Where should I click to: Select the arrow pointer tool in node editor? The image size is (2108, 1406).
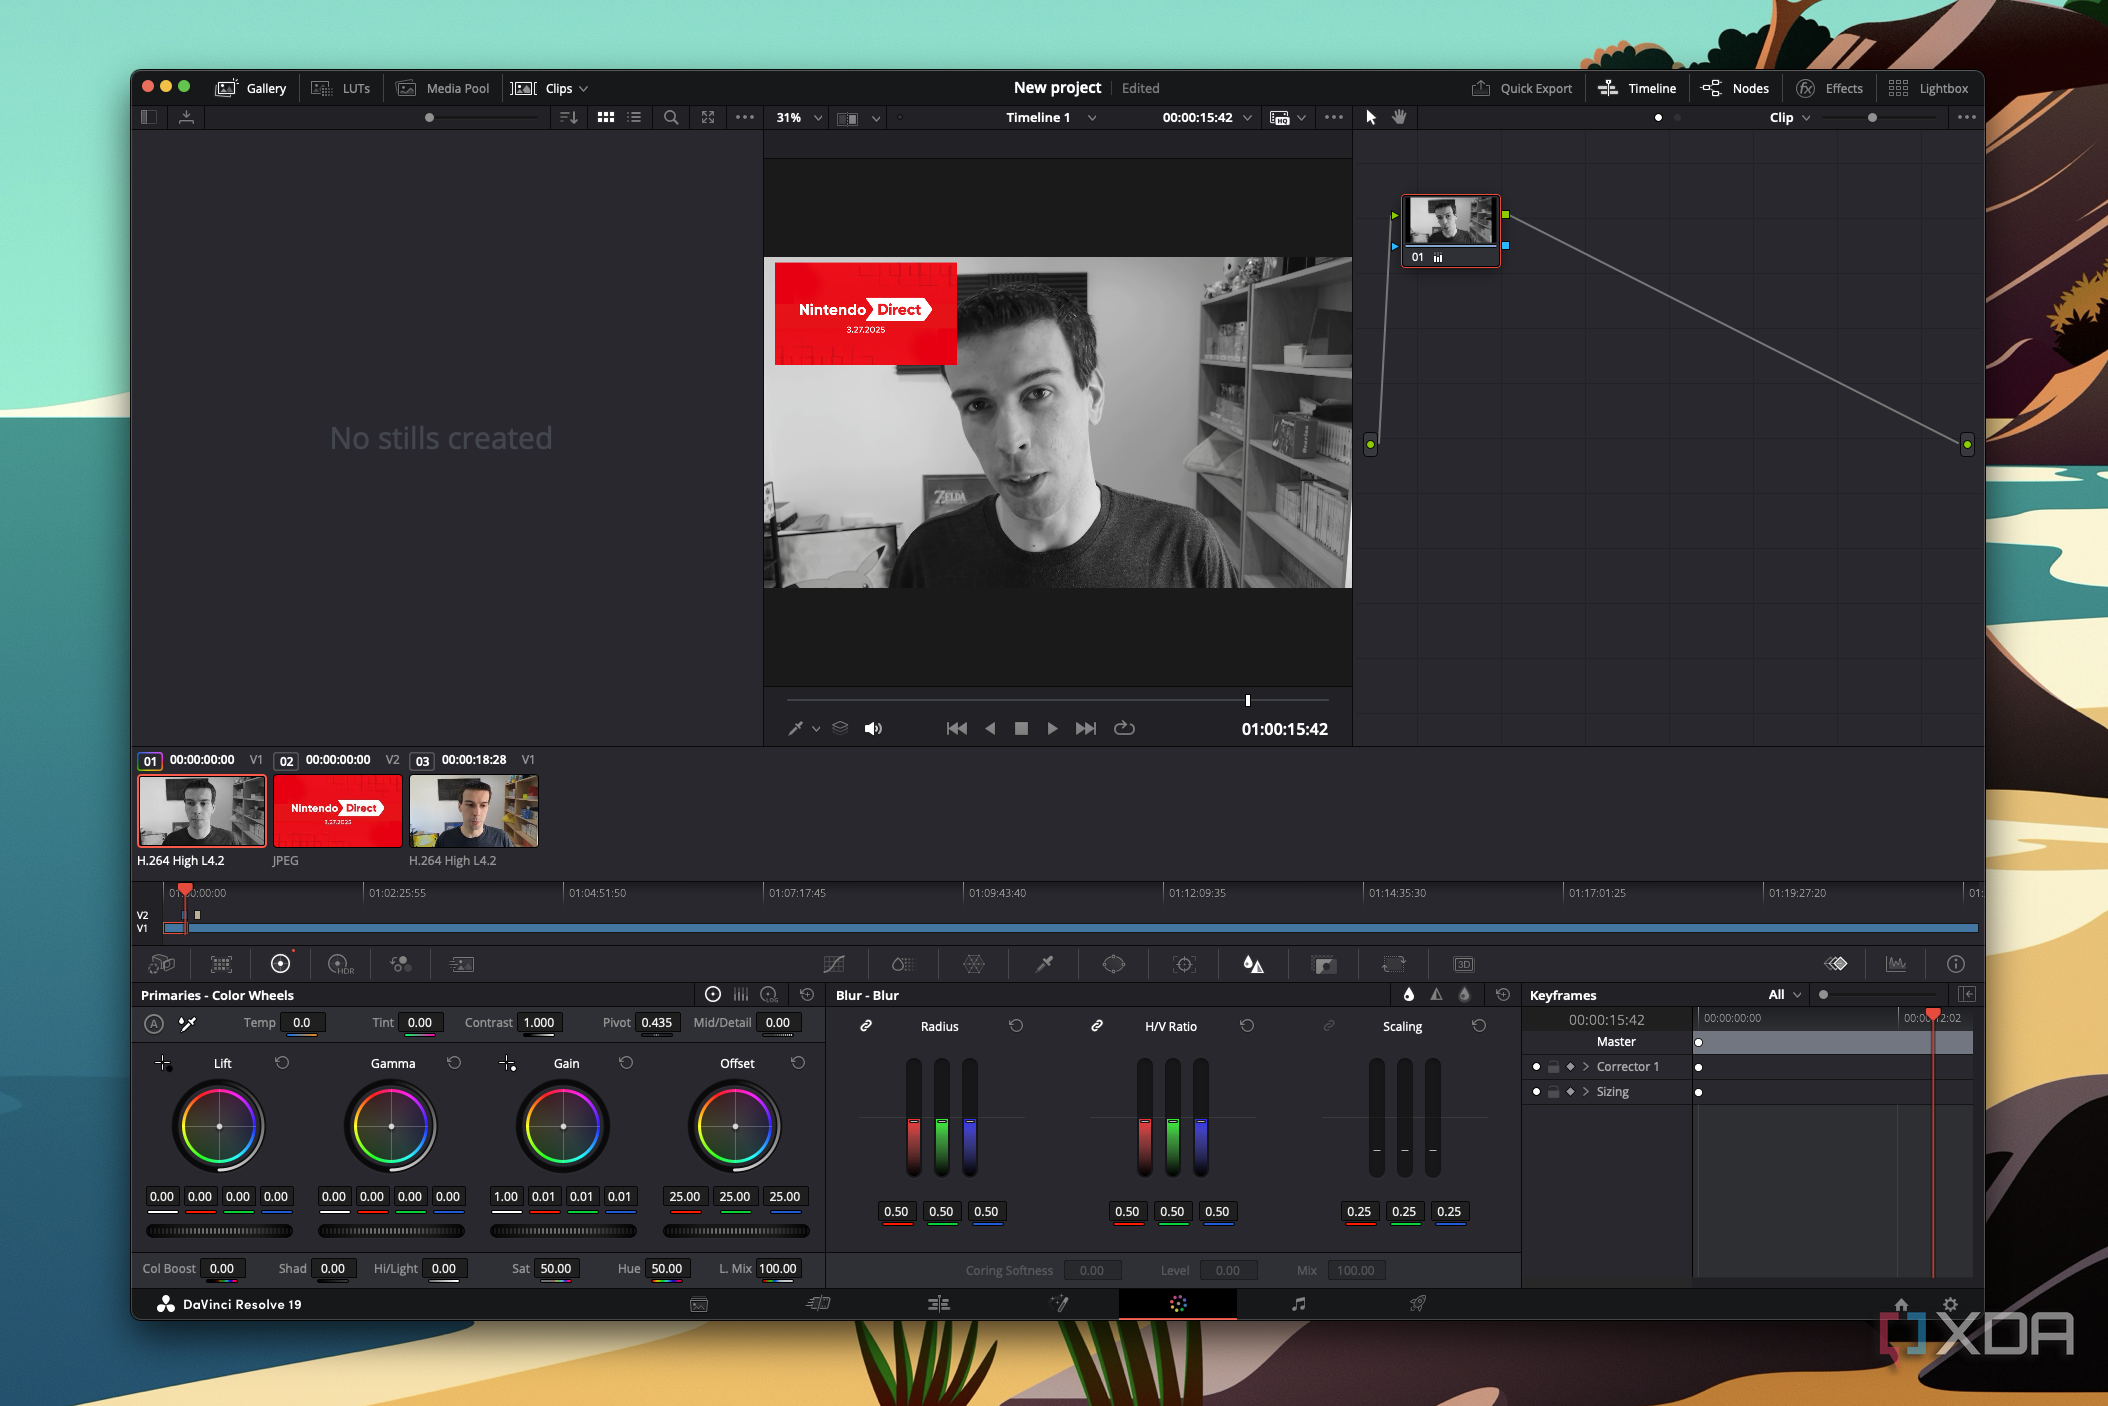(1371, 118)
